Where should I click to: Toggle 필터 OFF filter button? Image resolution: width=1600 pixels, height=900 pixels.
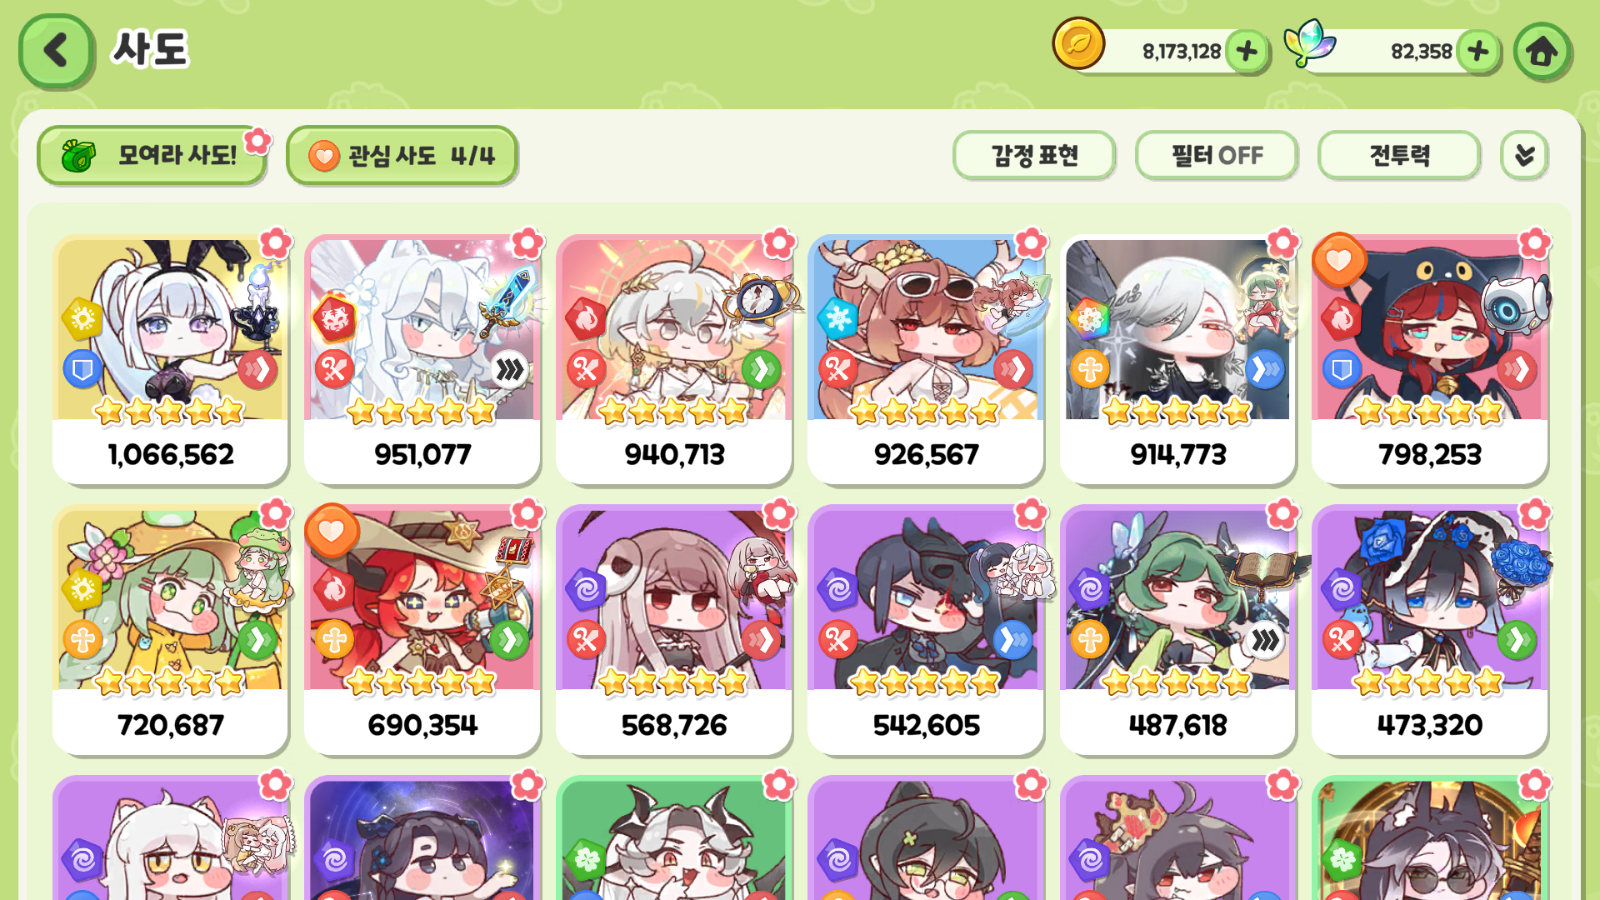[1216, 156]
